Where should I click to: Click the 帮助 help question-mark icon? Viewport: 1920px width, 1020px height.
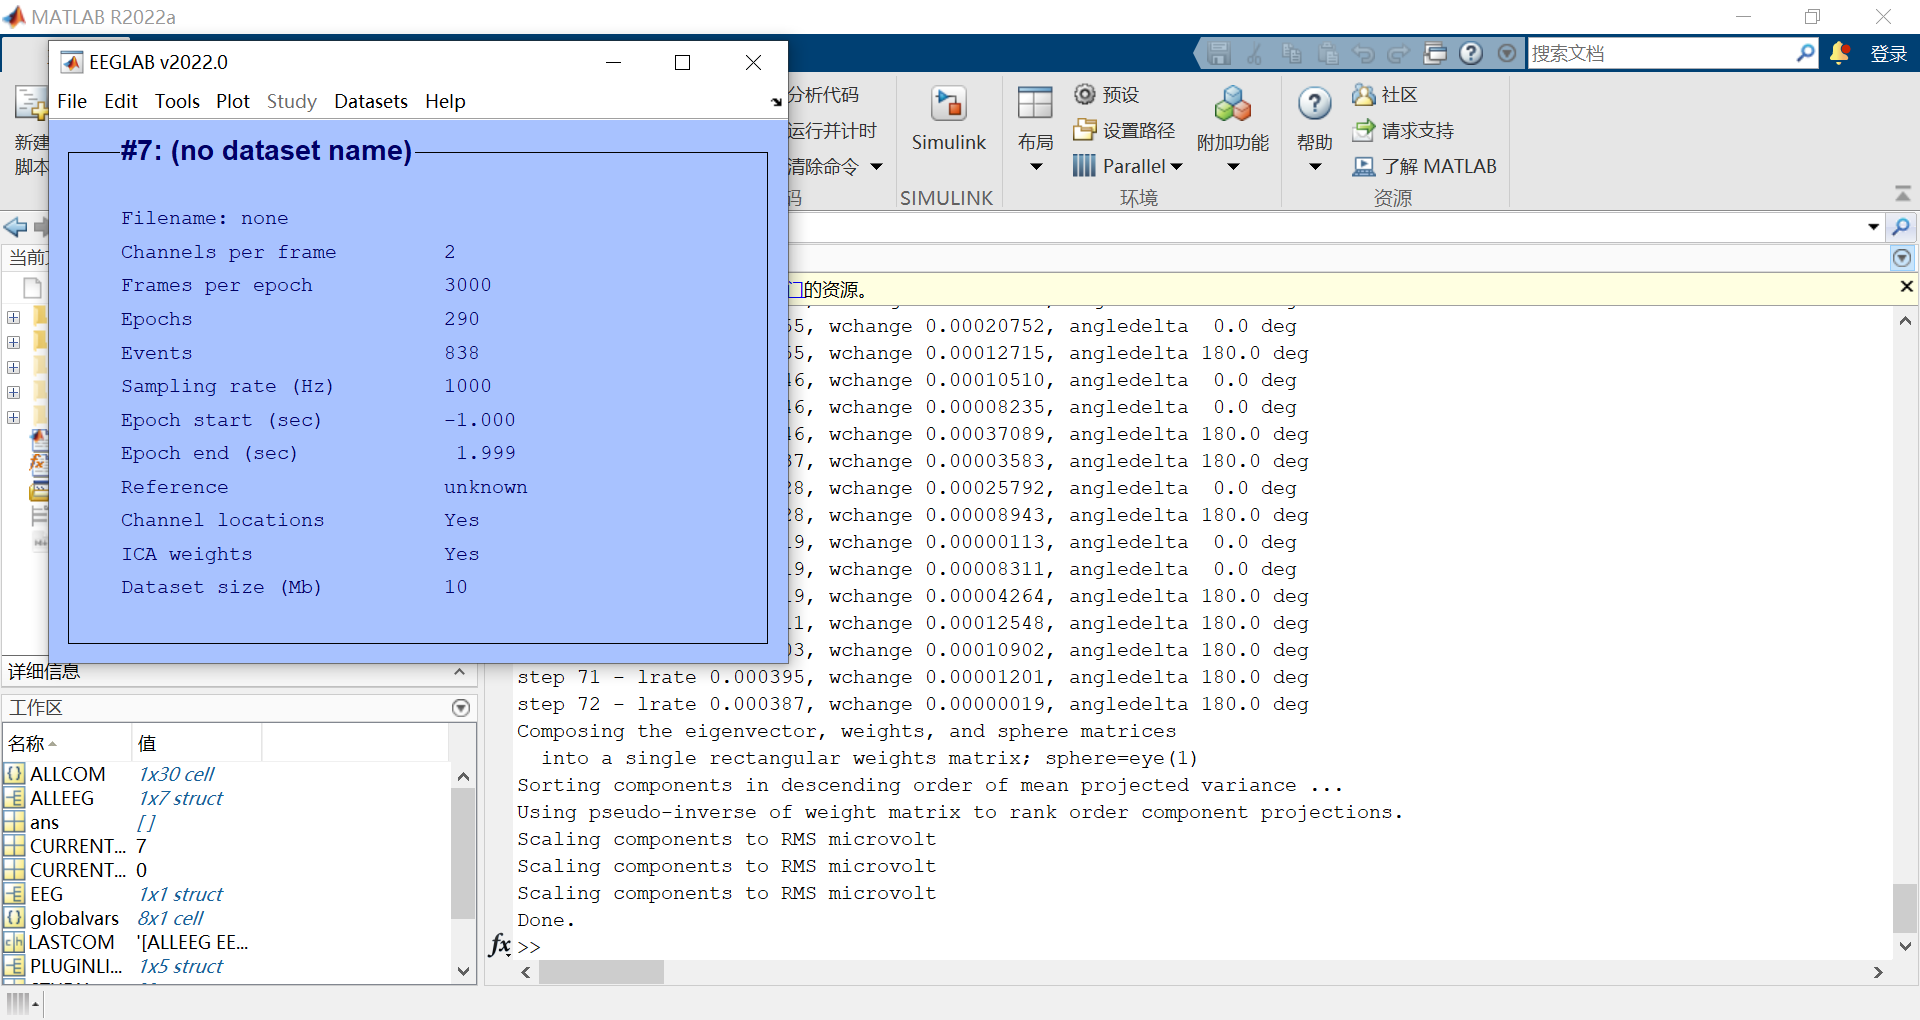(x=1314, y=103)
